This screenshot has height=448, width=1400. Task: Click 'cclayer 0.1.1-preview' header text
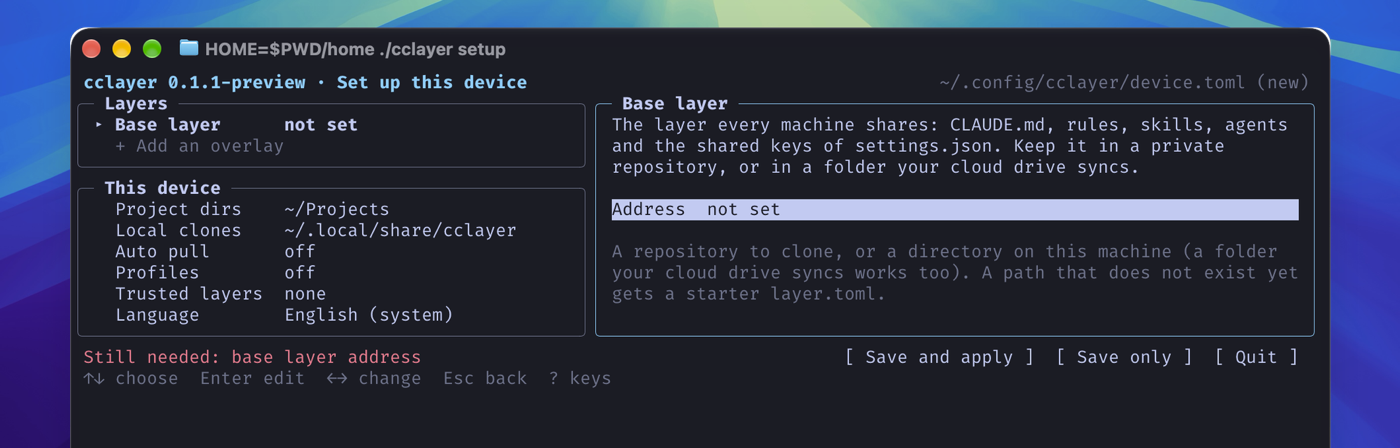194,83
